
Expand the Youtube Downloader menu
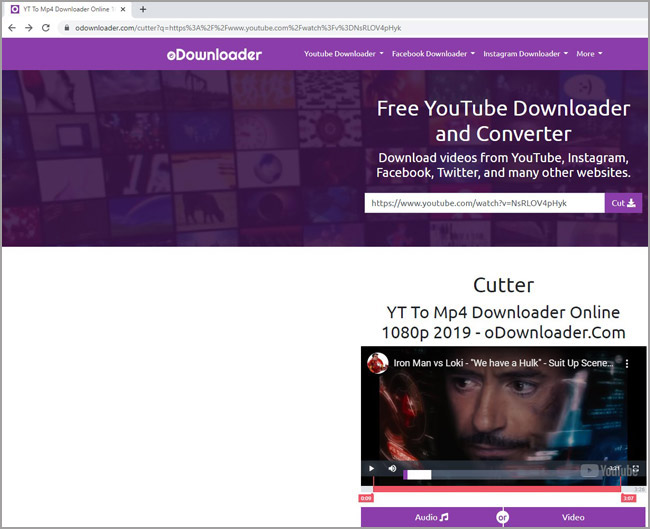pos(344,54)
